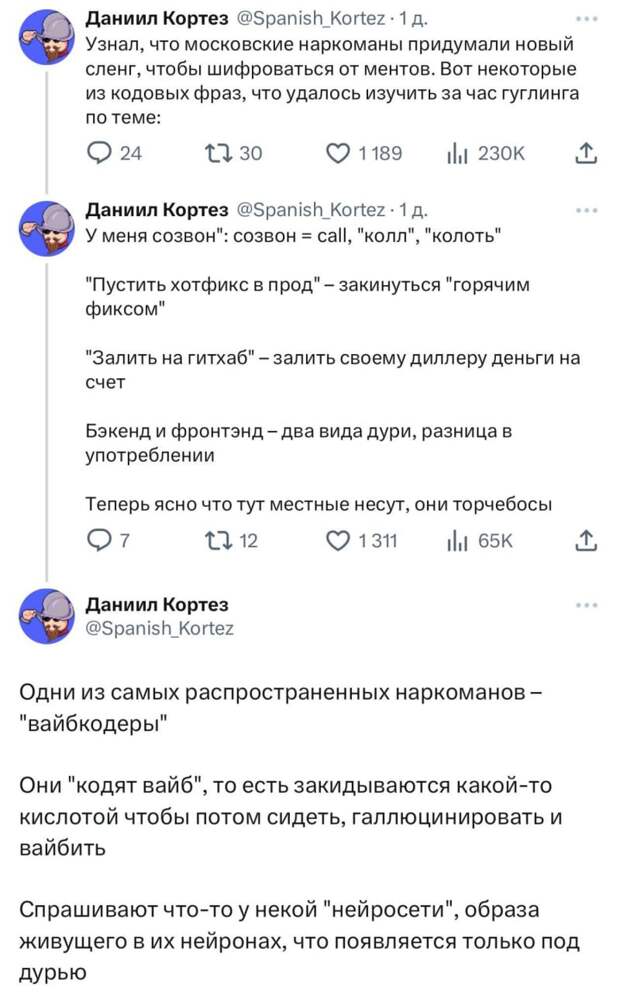View analytics of the tweet with 230K views

[x=456, y=153]
